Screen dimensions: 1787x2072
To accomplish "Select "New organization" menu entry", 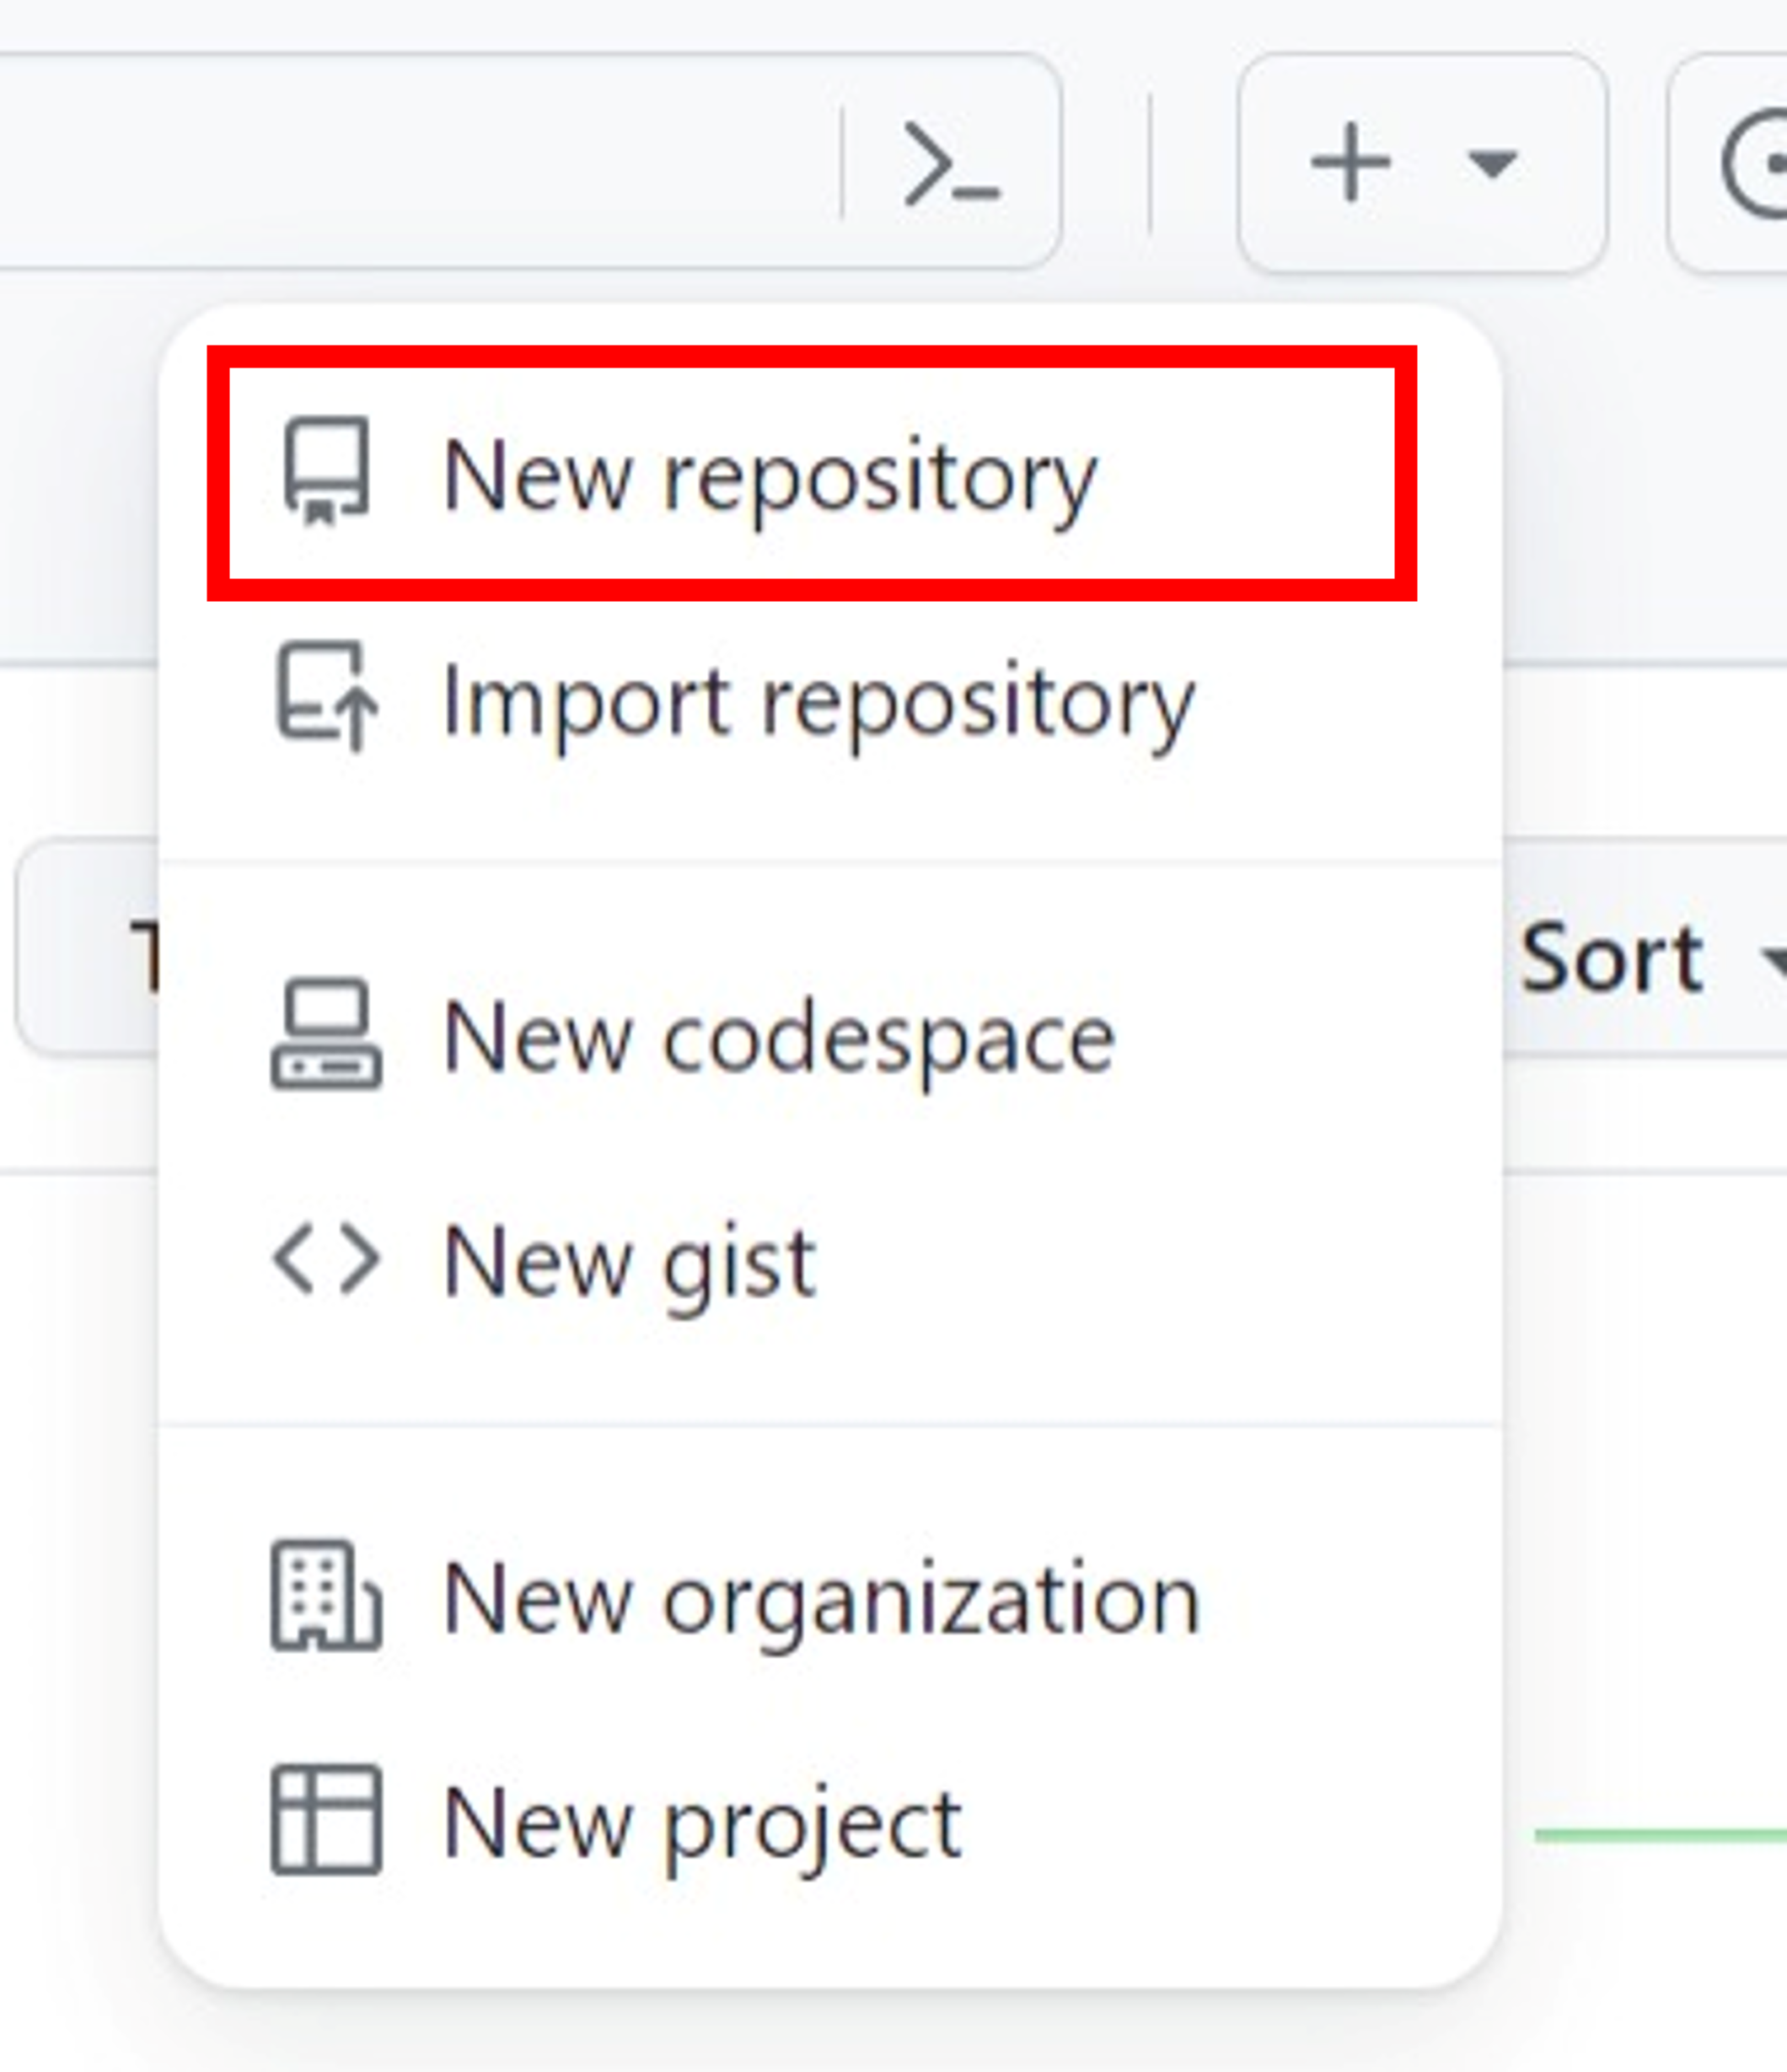I will 820,1600.
